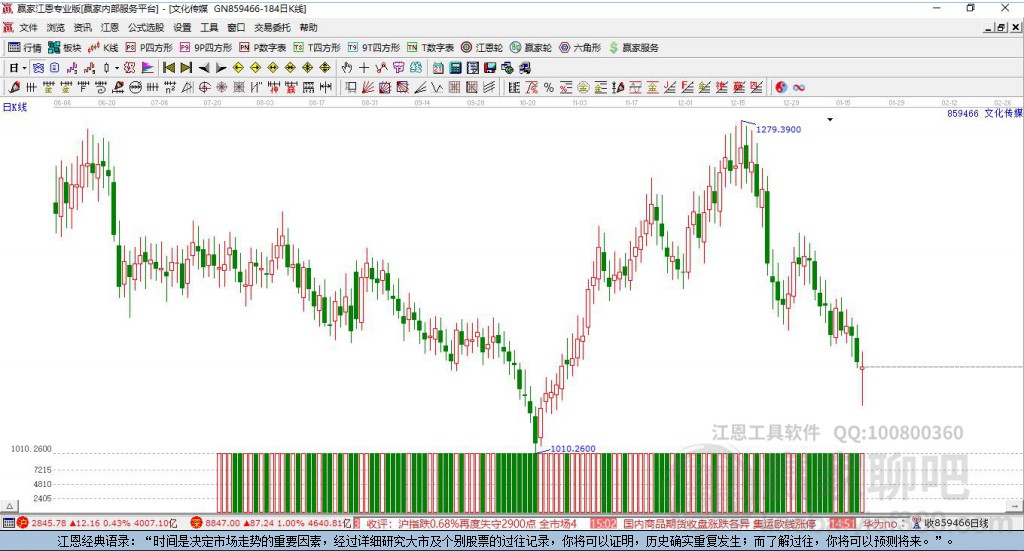Jump to first bar with skip-back icon
The width and height of the screenshot is (1024, 551).
pyautogui.click(x=169, y=68)
